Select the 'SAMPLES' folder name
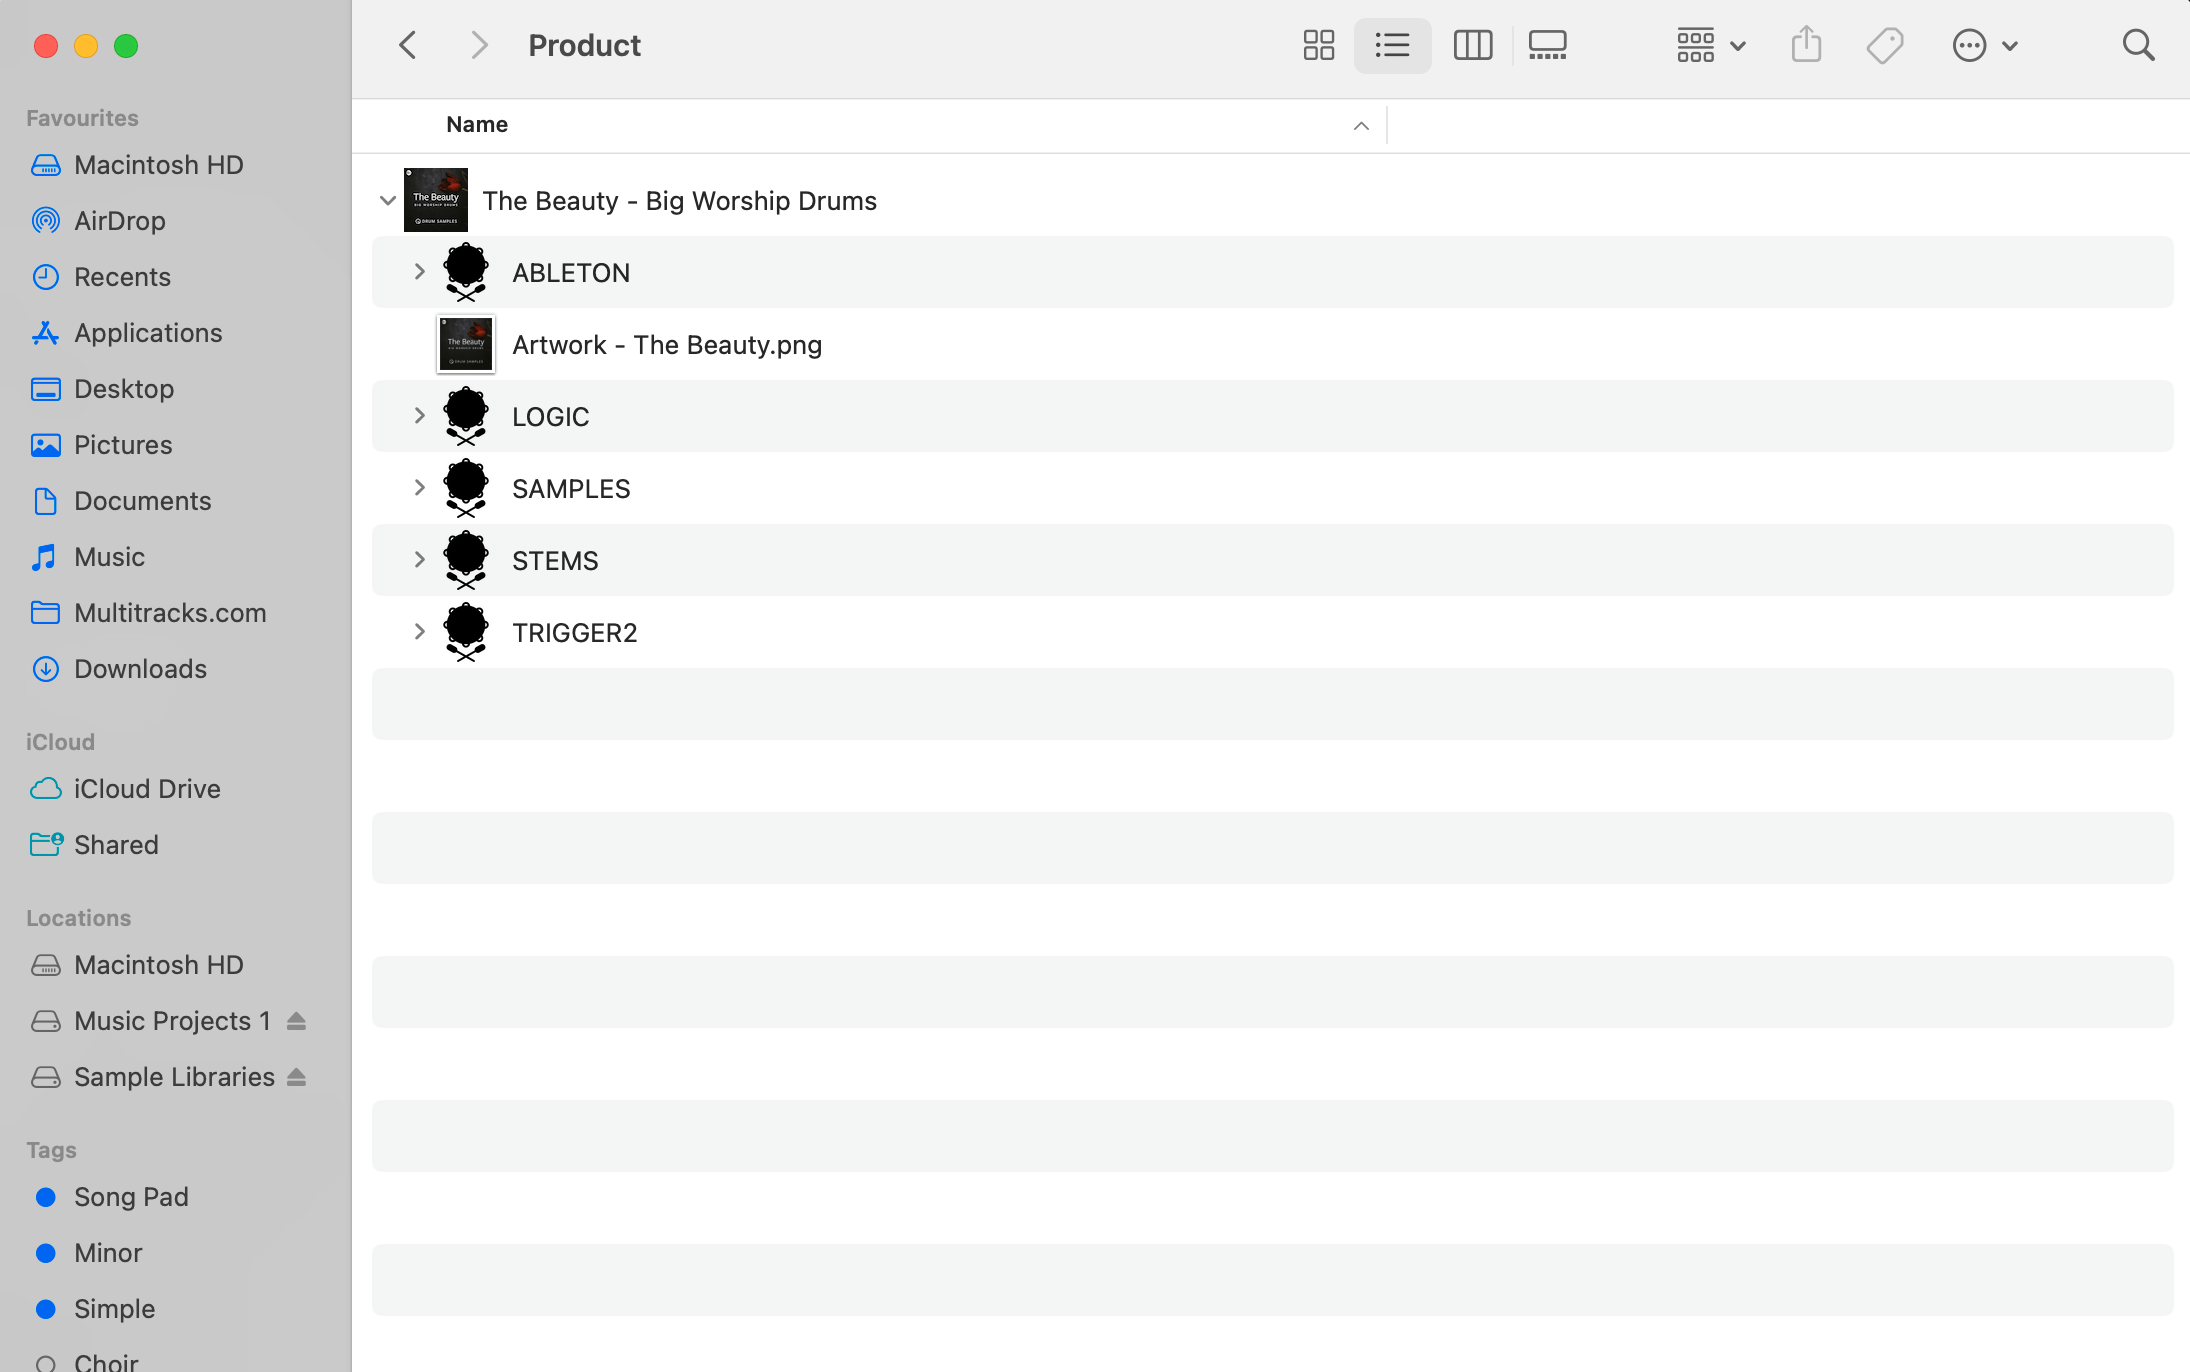2190x1372 pixels. [571, 489]
